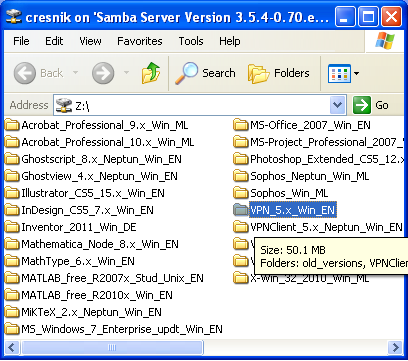408x361 pixels.
Task: Select Ghostscript_8.x_Neptun_Win_EN folder icon
Action: [12, 159]
